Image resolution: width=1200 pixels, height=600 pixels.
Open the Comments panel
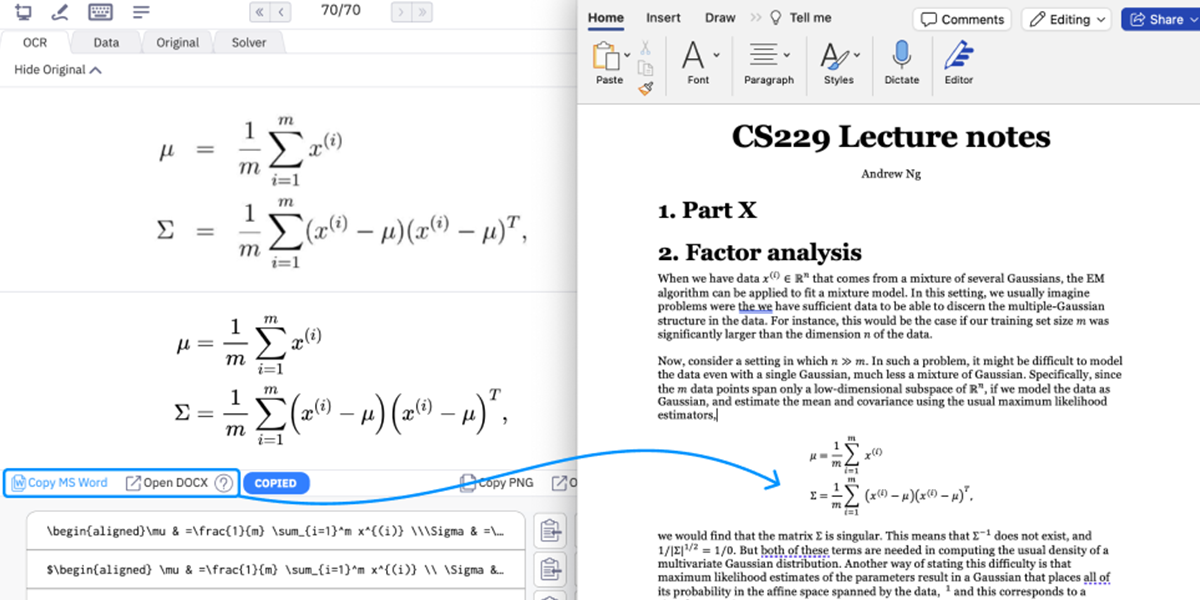(961, 19)
